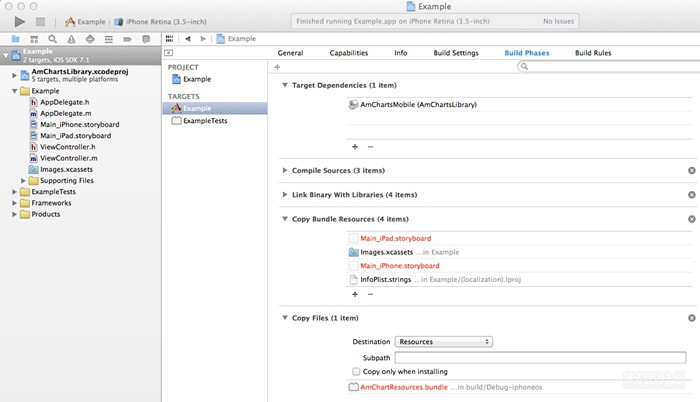700x402 pixels.
Task: Expand the Supporting Files folder
Action: pos(23,180)
